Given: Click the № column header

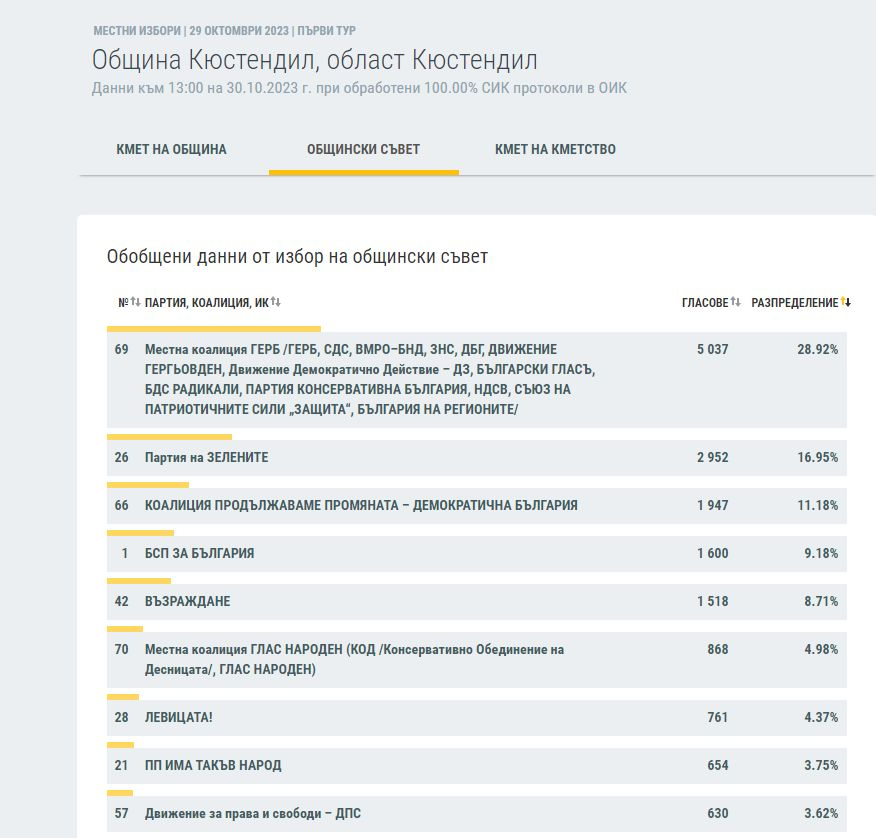Looking at the screenshot, I should (123, 302).
